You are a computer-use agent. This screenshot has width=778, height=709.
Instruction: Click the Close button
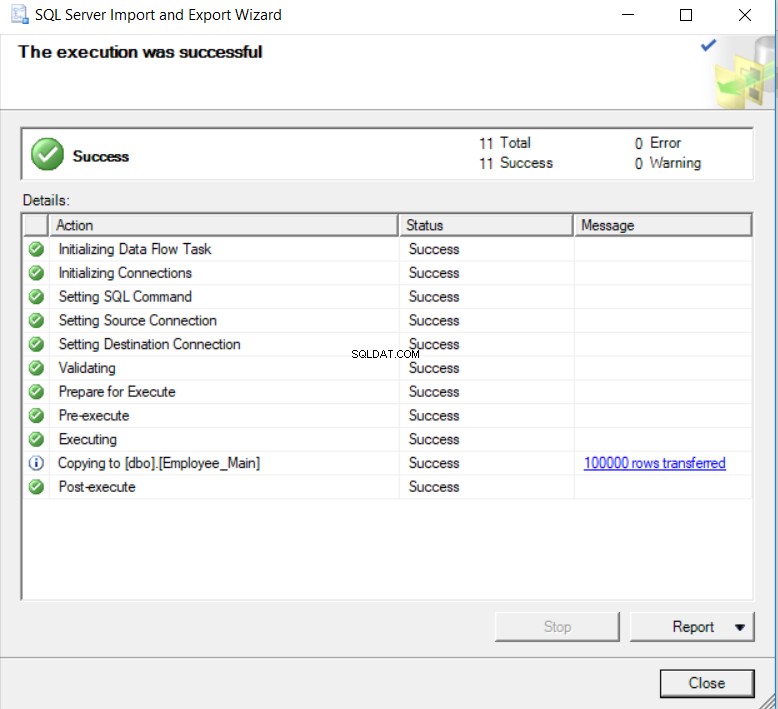pyautogui.click(x=707, y=683)
